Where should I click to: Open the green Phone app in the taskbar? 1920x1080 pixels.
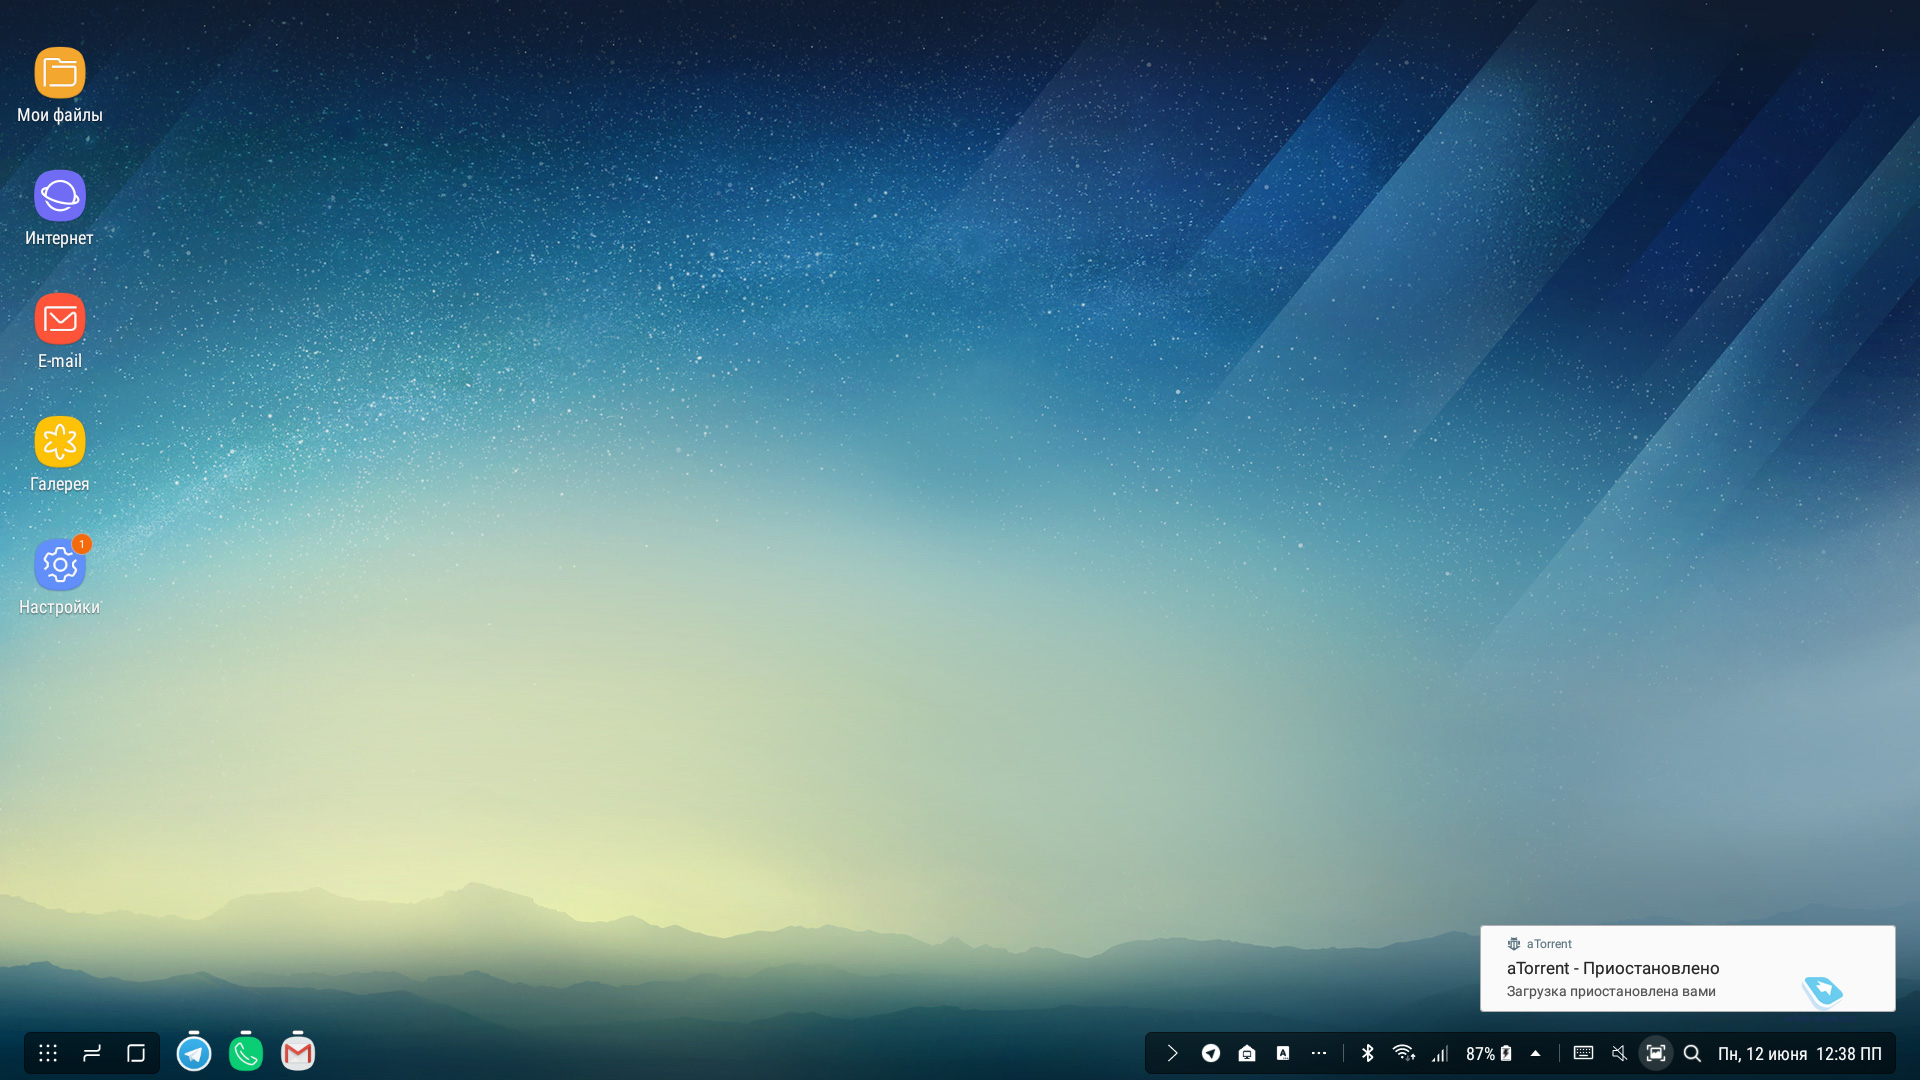click(x=246, y=1053)
